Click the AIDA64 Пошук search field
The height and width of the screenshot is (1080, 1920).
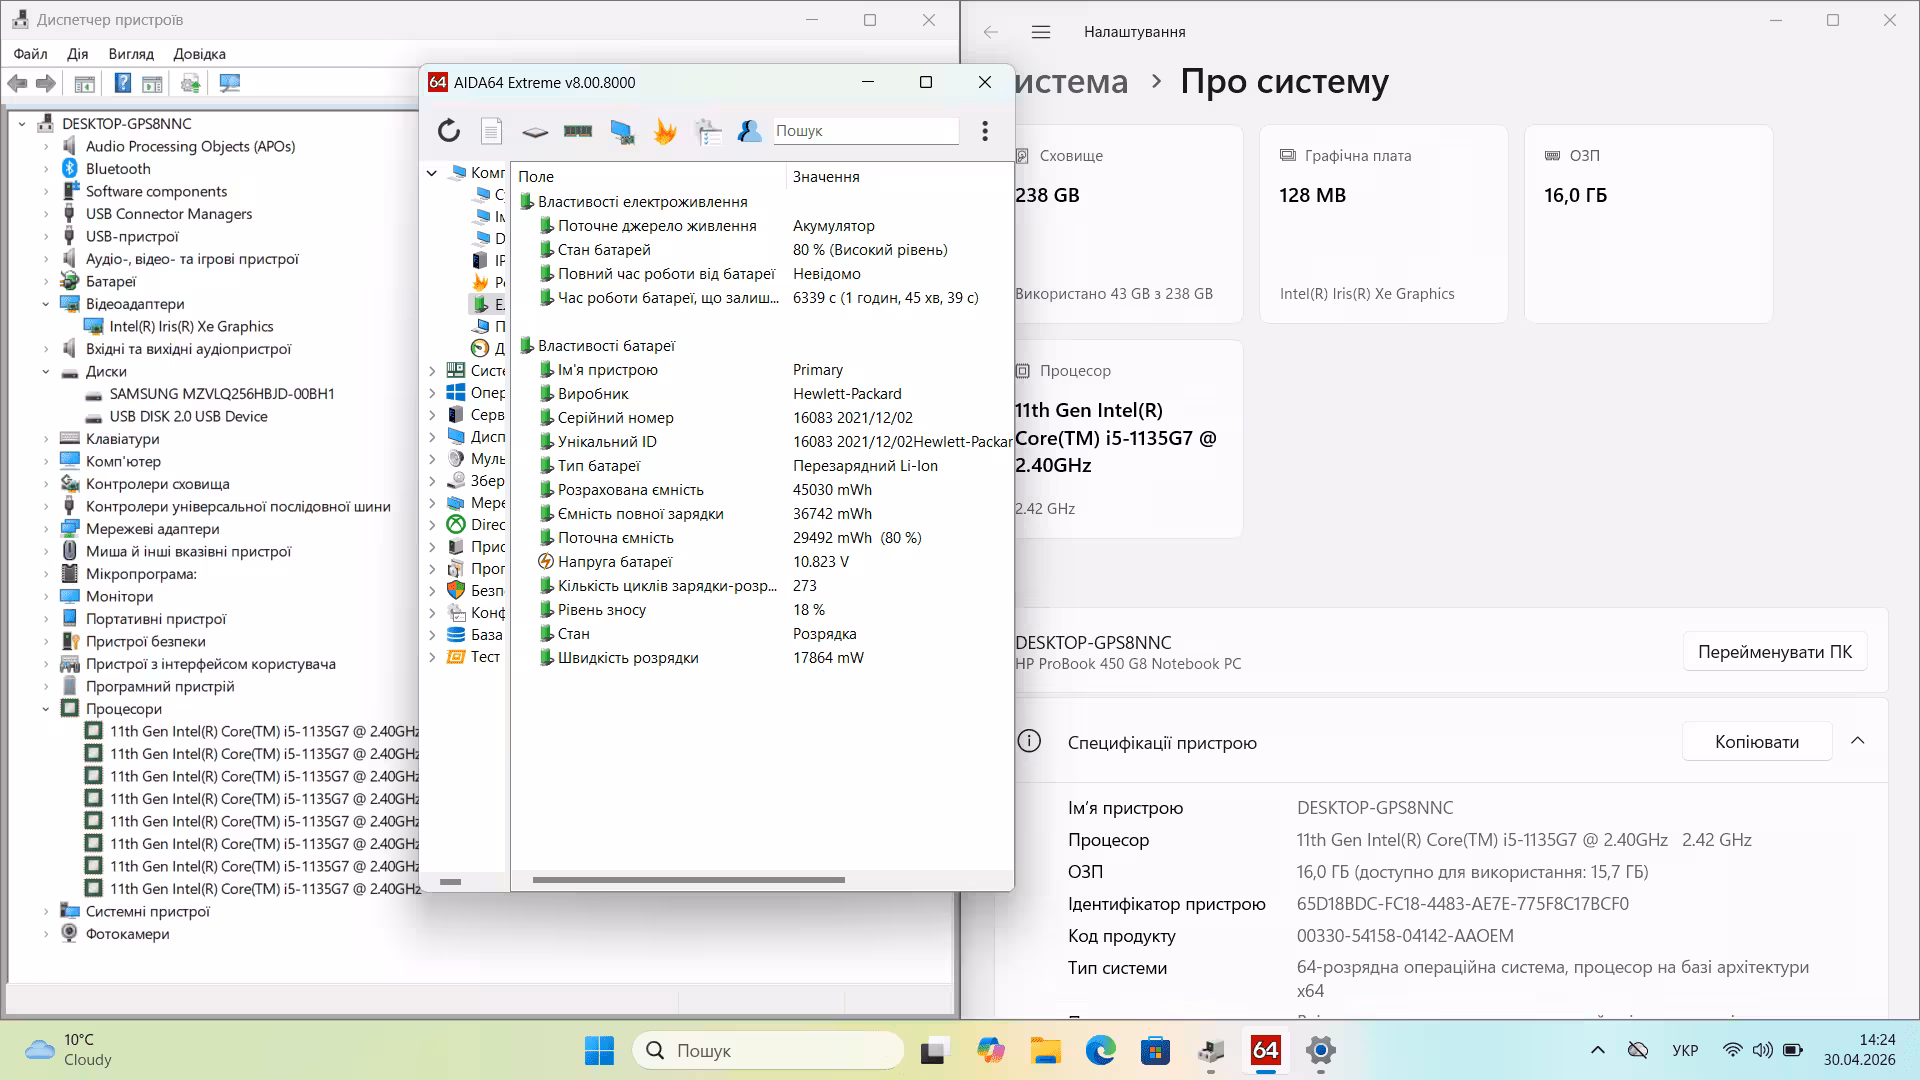click(866, 131)
